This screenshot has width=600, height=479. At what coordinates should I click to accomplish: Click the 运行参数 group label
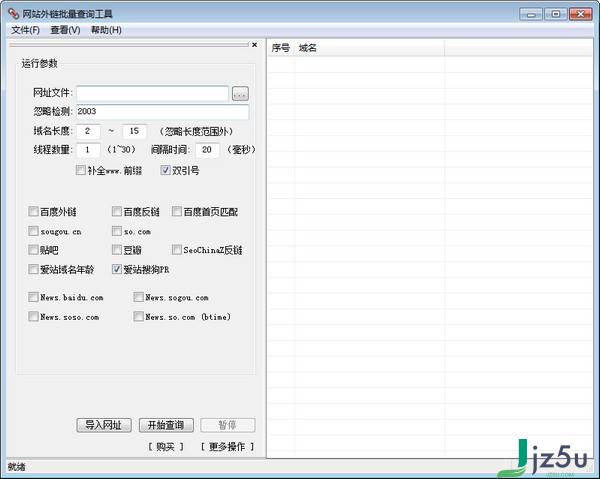[39, 64]
